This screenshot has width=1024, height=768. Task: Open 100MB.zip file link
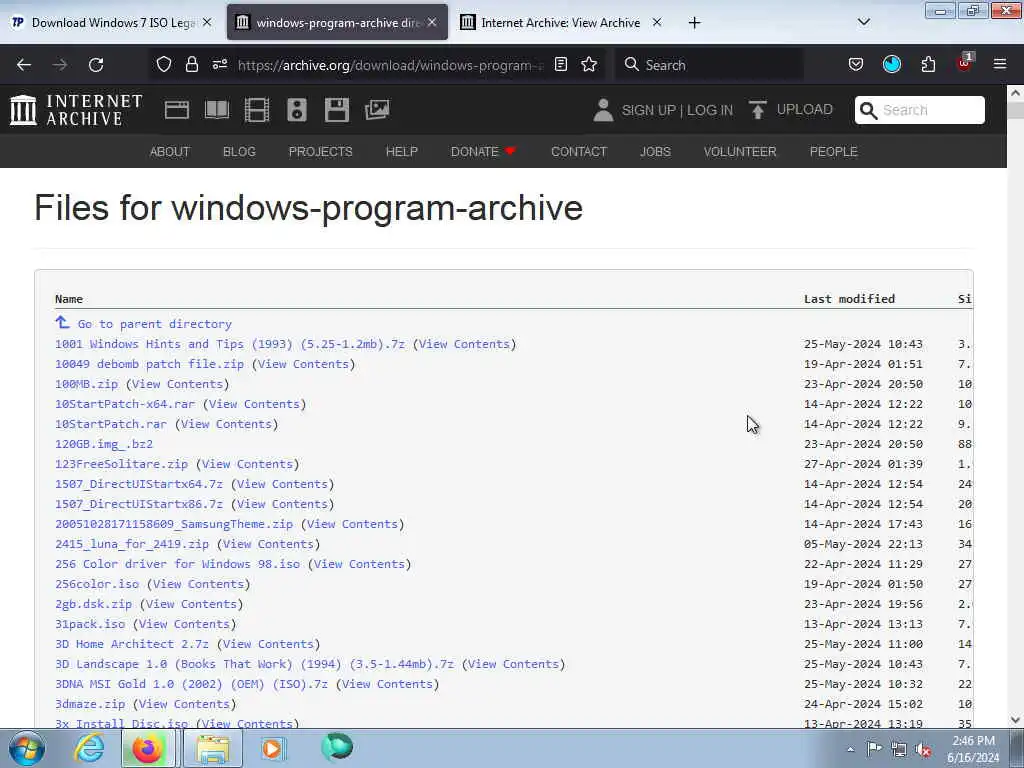click(86, 384)
